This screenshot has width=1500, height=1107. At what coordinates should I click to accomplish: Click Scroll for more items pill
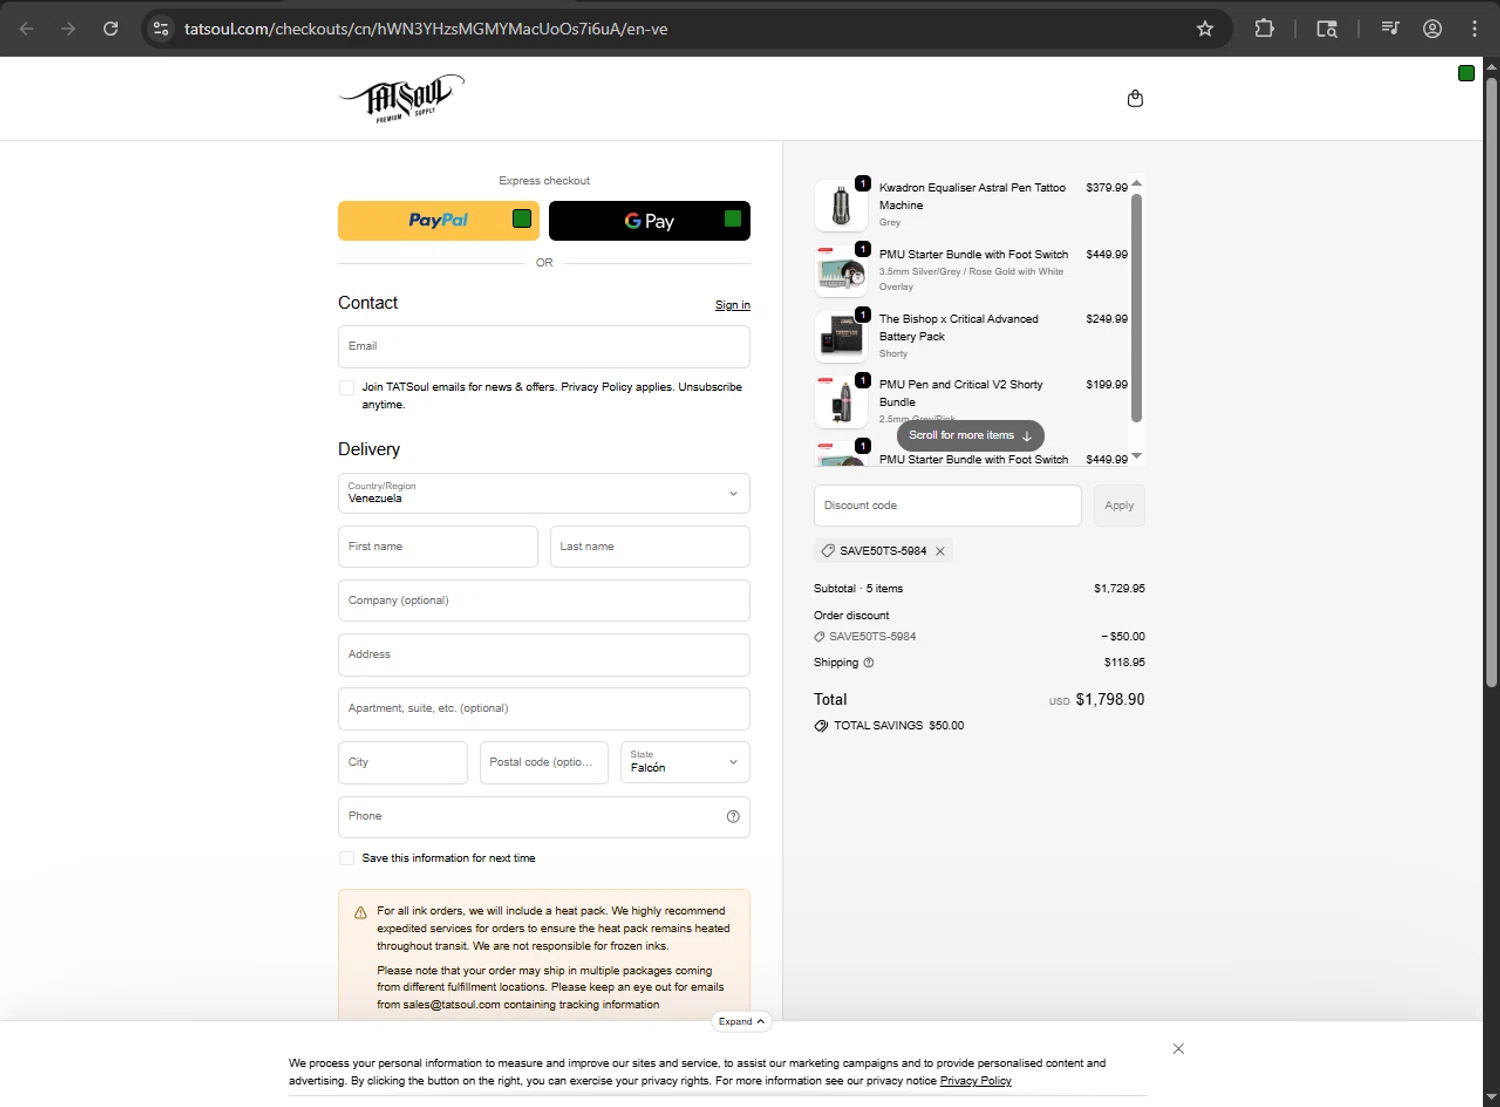coord(970,436)
